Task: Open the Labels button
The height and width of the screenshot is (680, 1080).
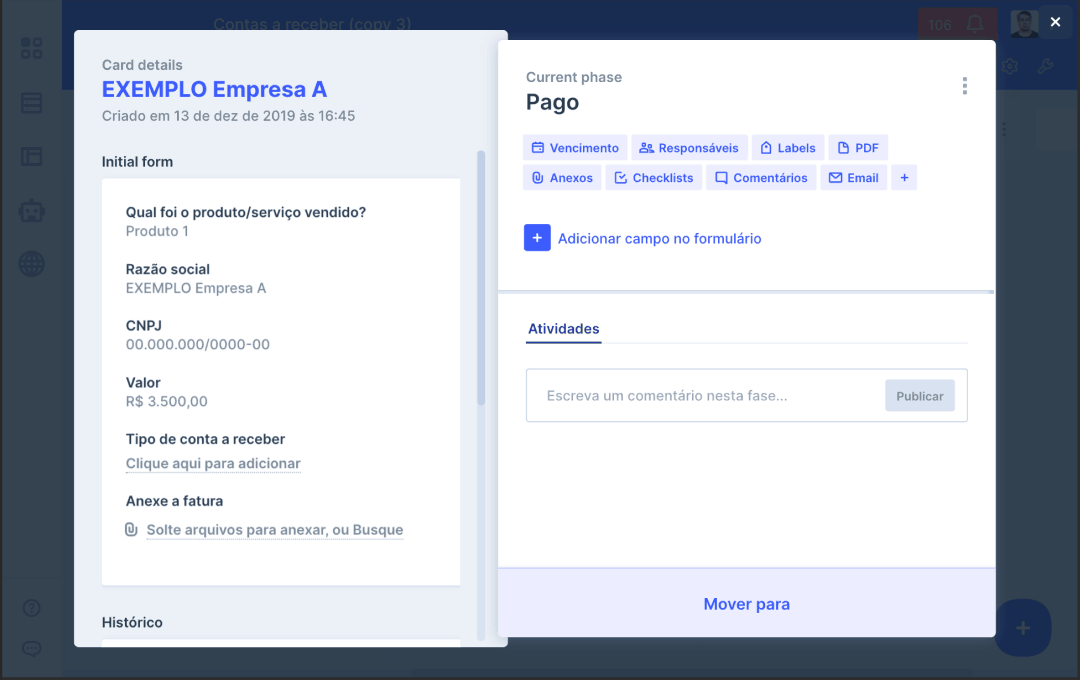Action: click(x=787, y=148)
